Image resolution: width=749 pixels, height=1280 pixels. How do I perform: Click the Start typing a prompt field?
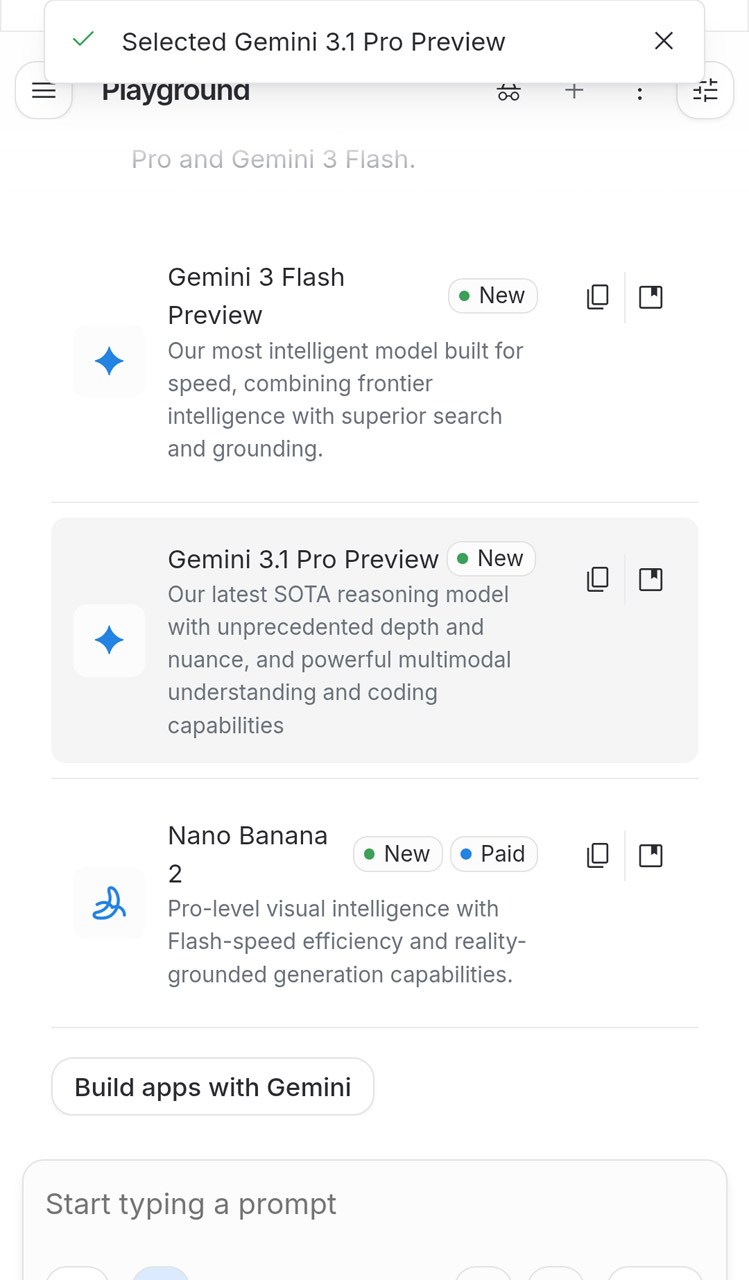(374, 1204)
